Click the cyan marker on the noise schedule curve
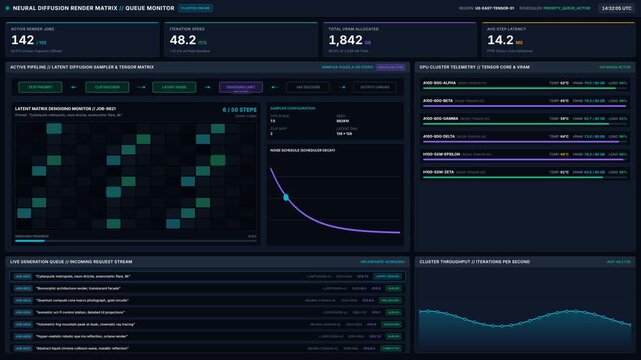The image size is (641, 360). pos(286,197)
